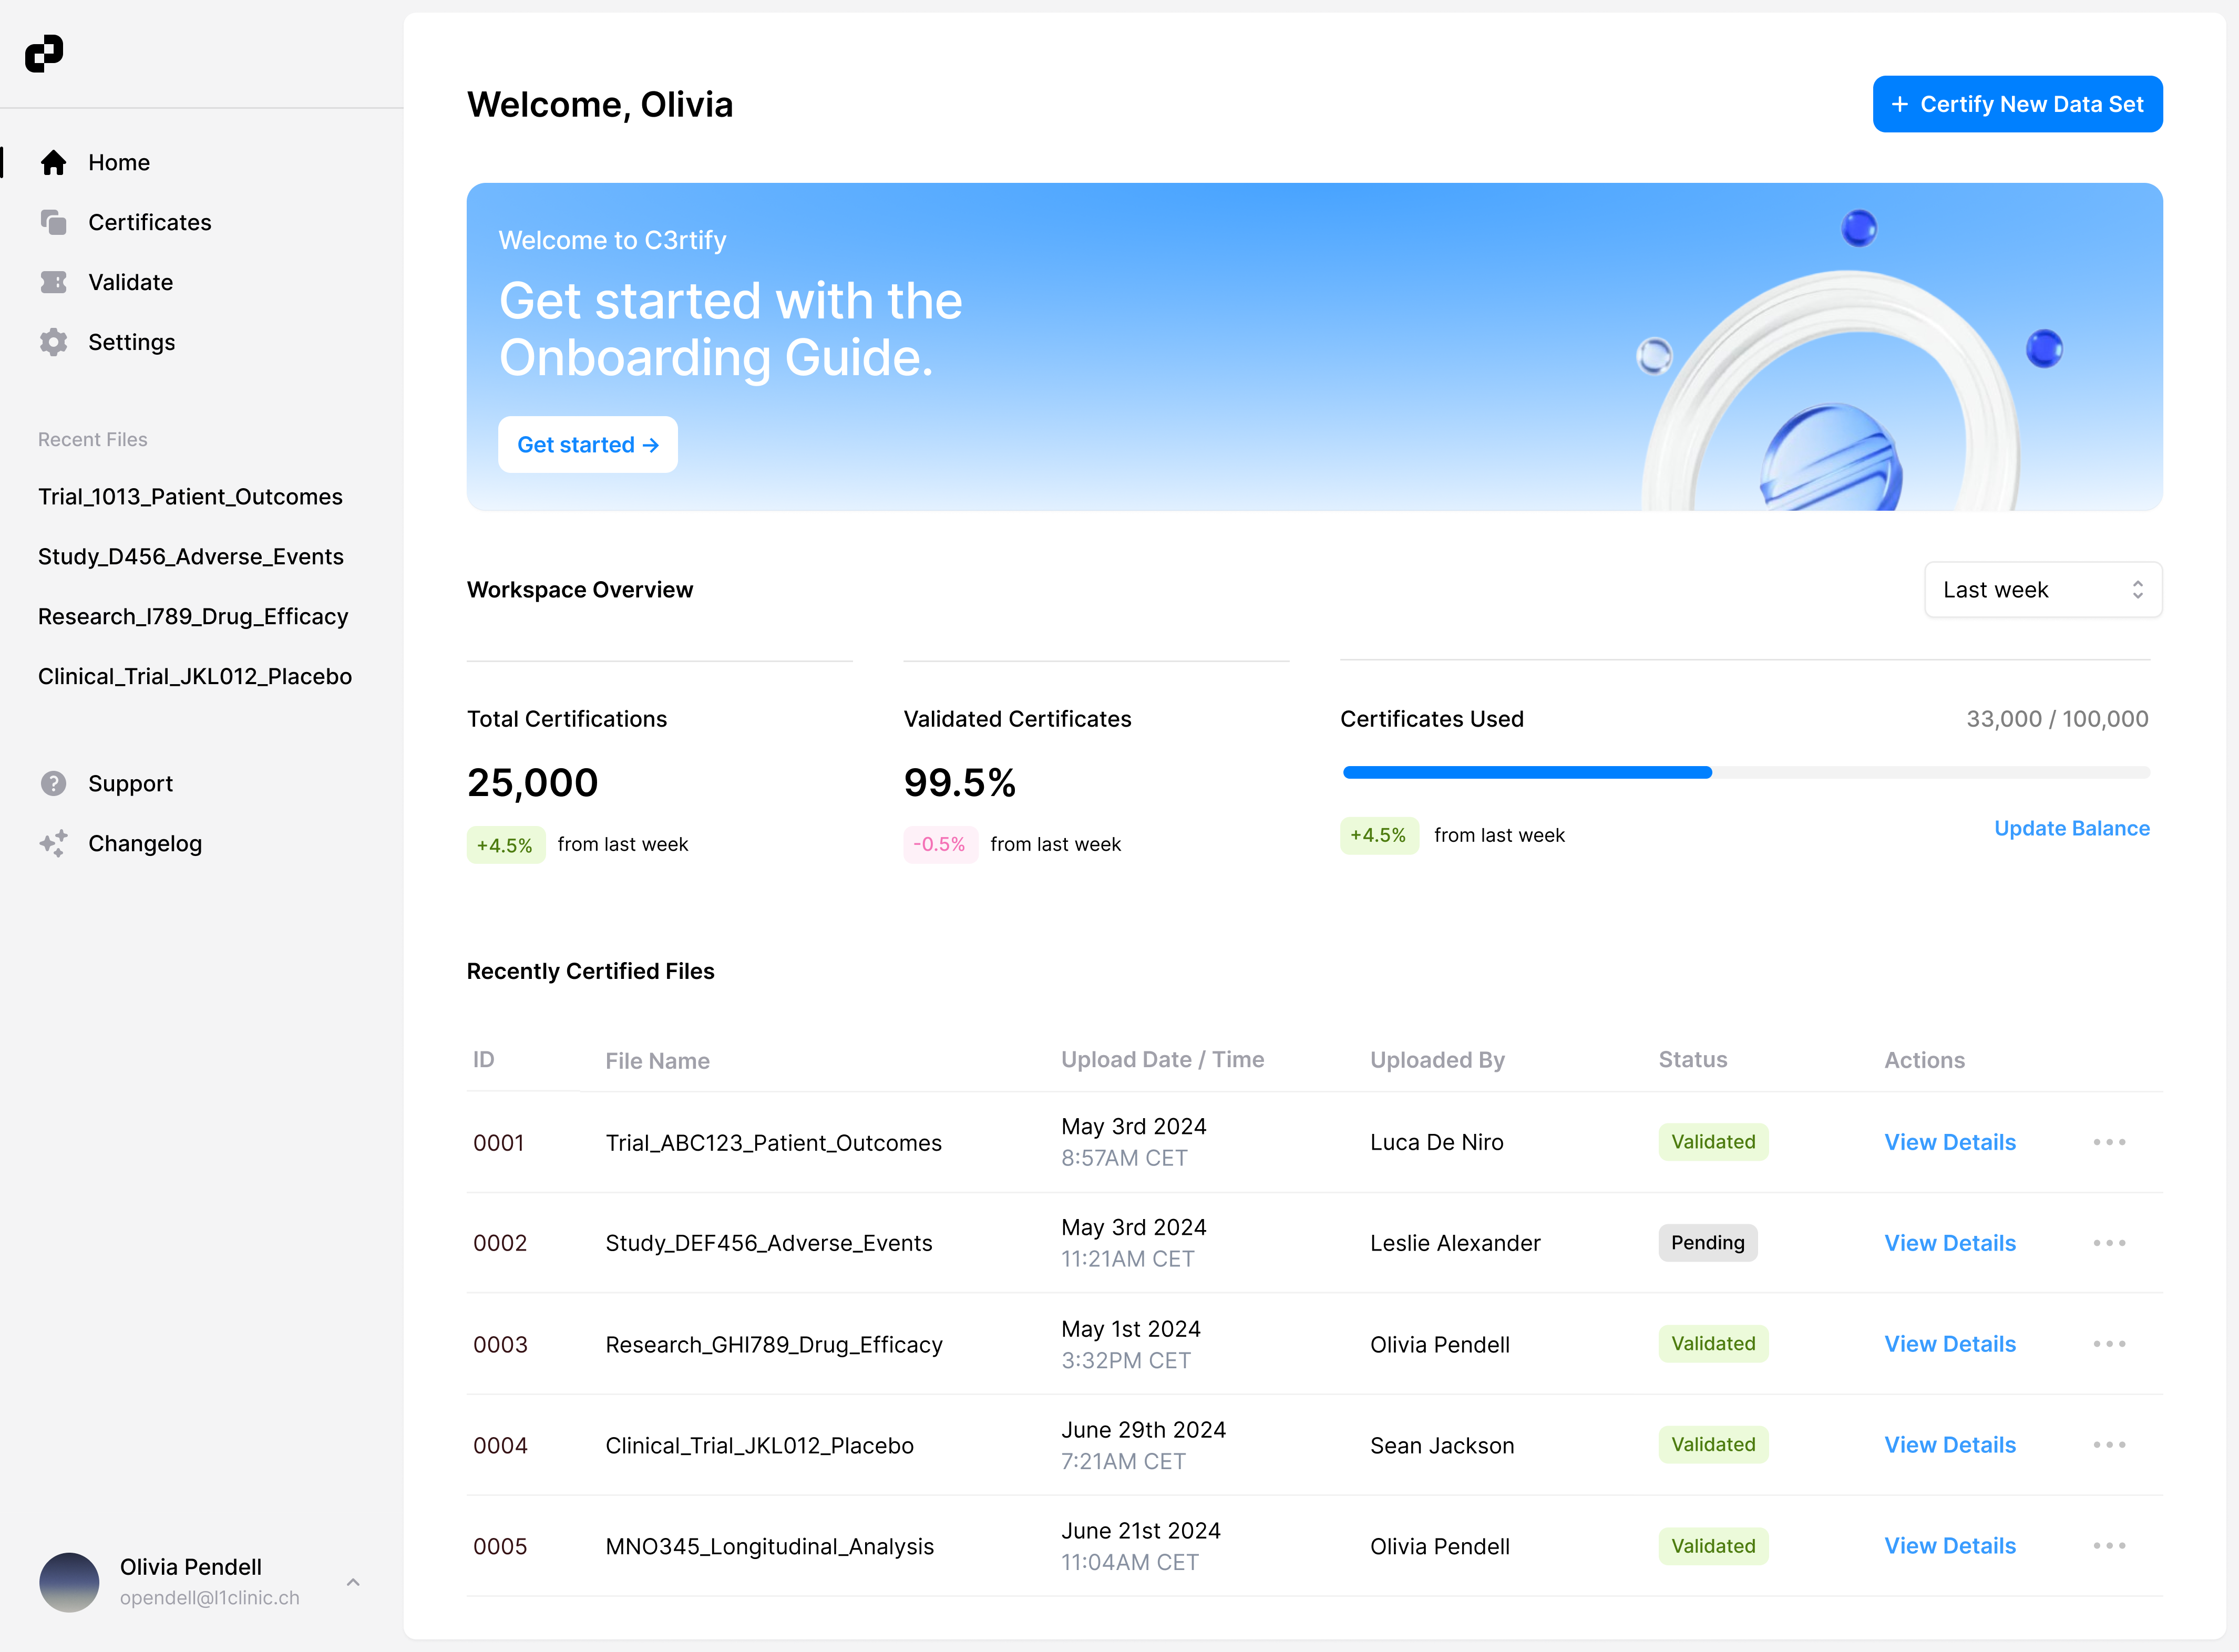Screen dimensions: 2239x1652
Task: Click Olivia Pendell's profile avatar
Action: pyautogui.click(x=69, y=1581)
